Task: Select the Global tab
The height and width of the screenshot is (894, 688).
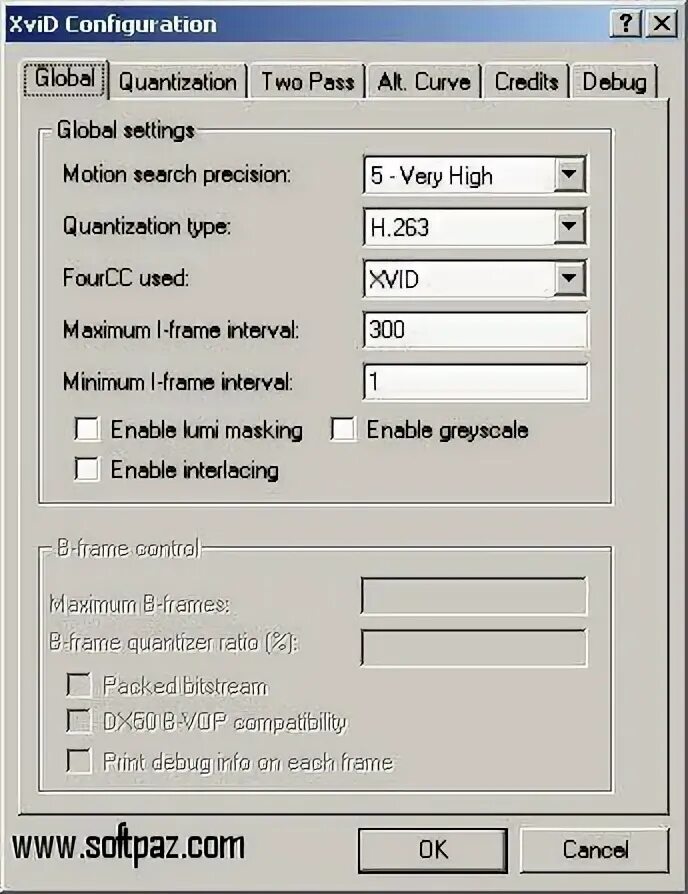Action: [x=64, y=78]
